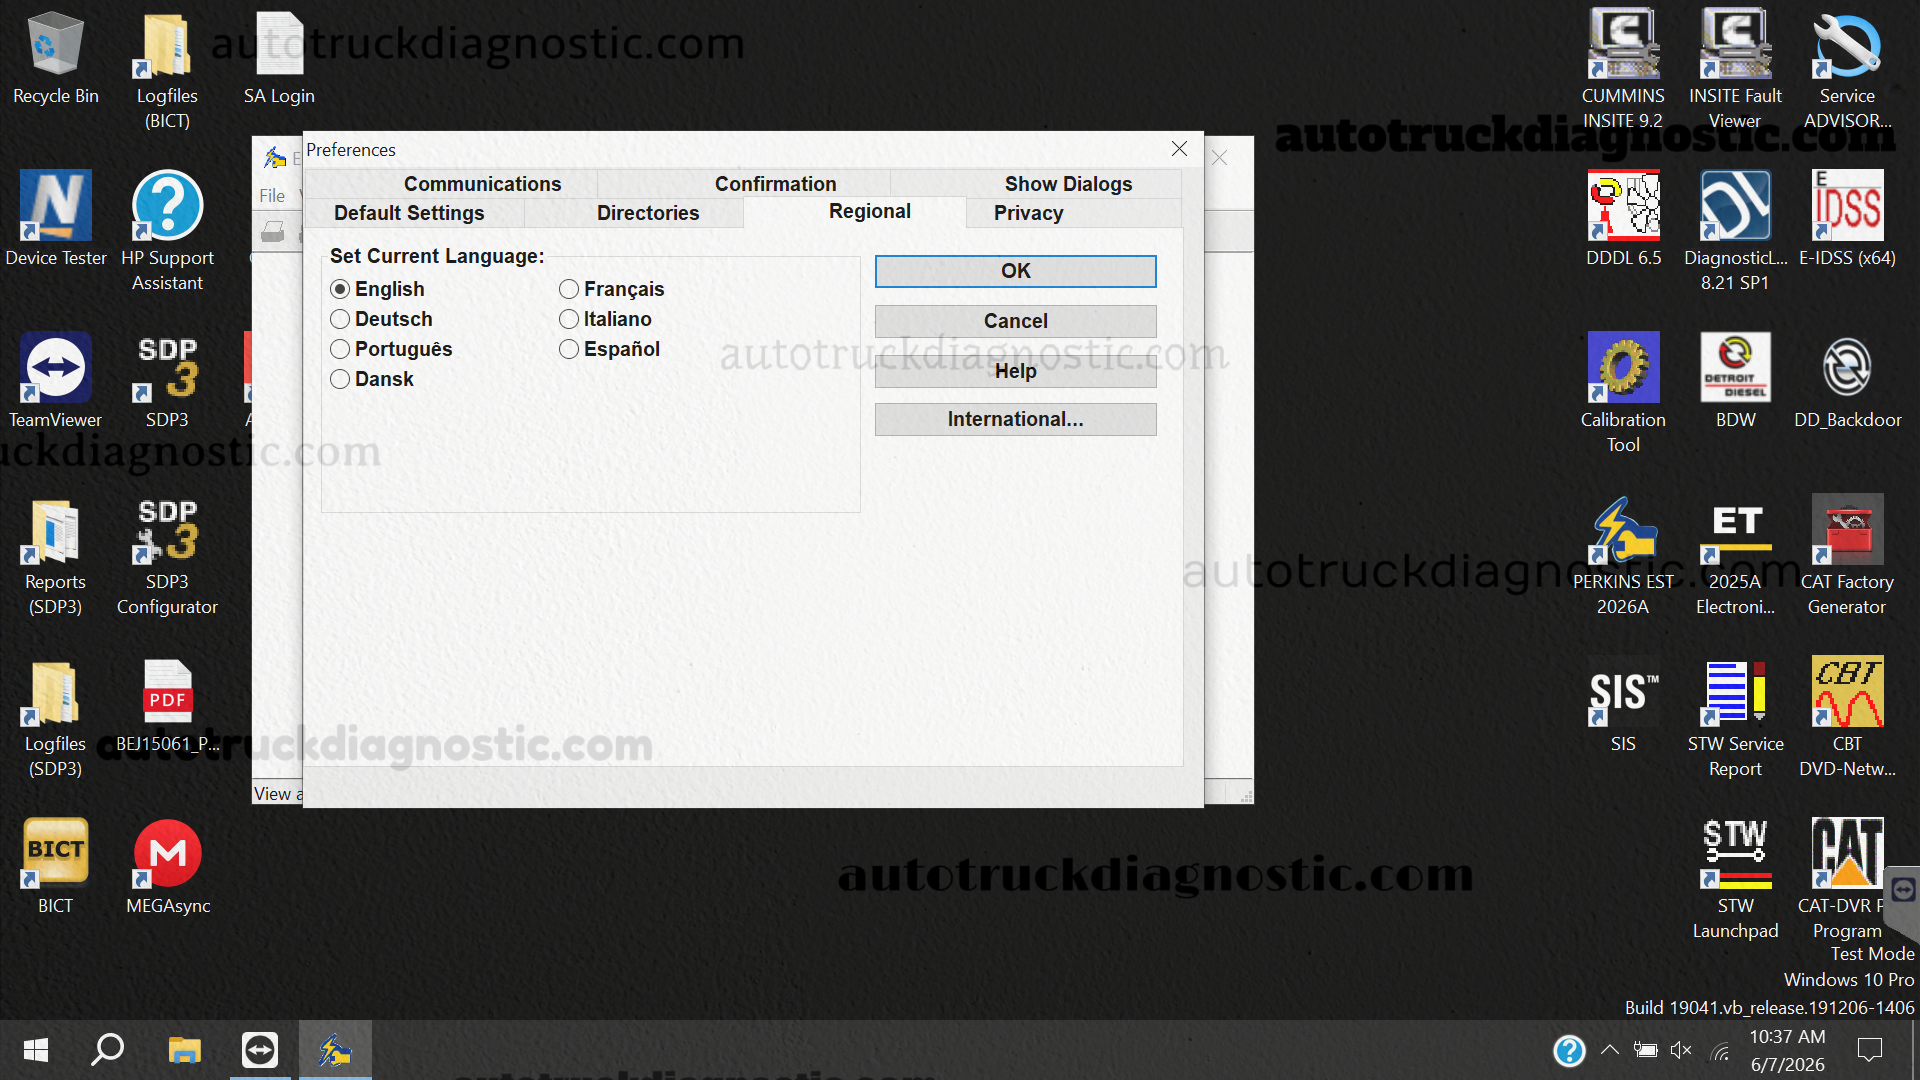
Task: Show hidden system tray icons chevron
Action: [x=1609, y=1050]
